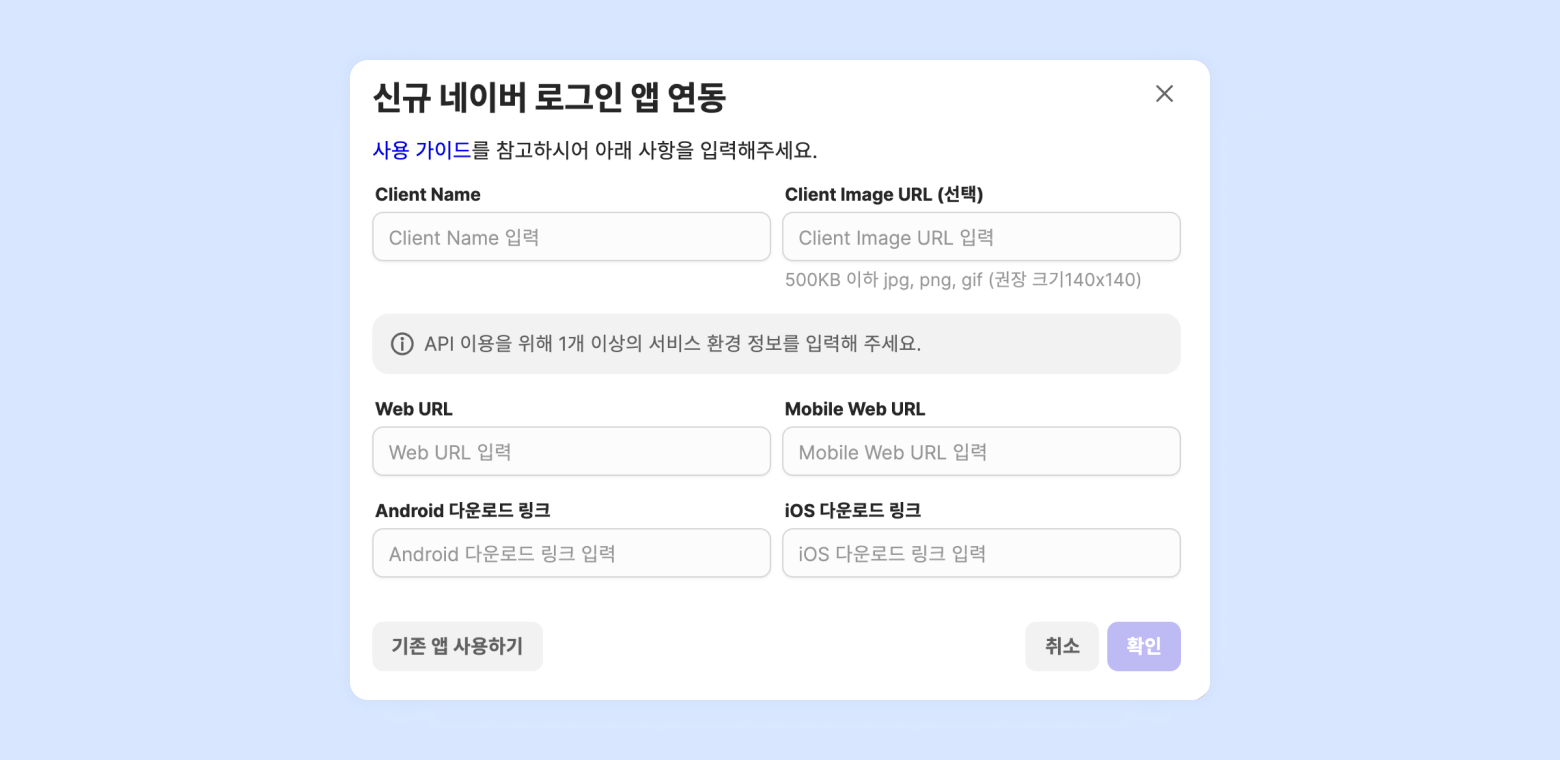Close the Naver login app dialog
Viewport: 1560px width, 760px height.
pyautogui.click(x=1164, y=94)
